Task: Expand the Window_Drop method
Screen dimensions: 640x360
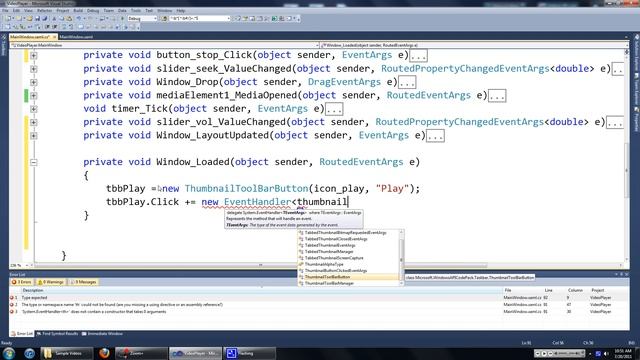Action: point(33,82)
